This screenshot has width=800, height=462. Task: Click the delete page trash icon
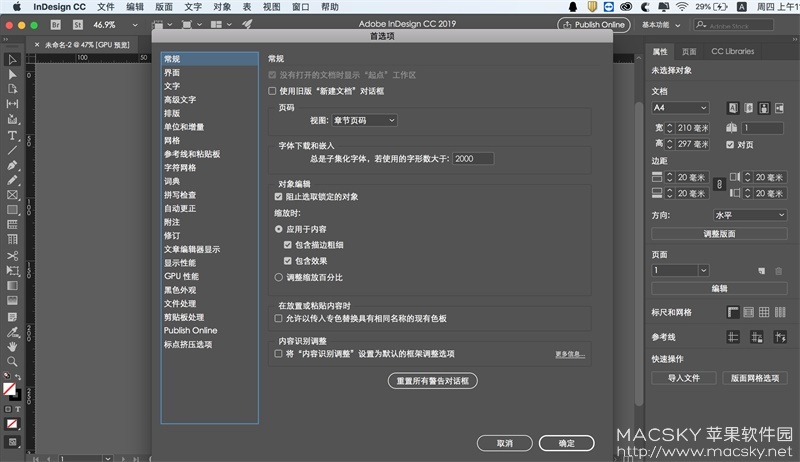tap(779, 271)
